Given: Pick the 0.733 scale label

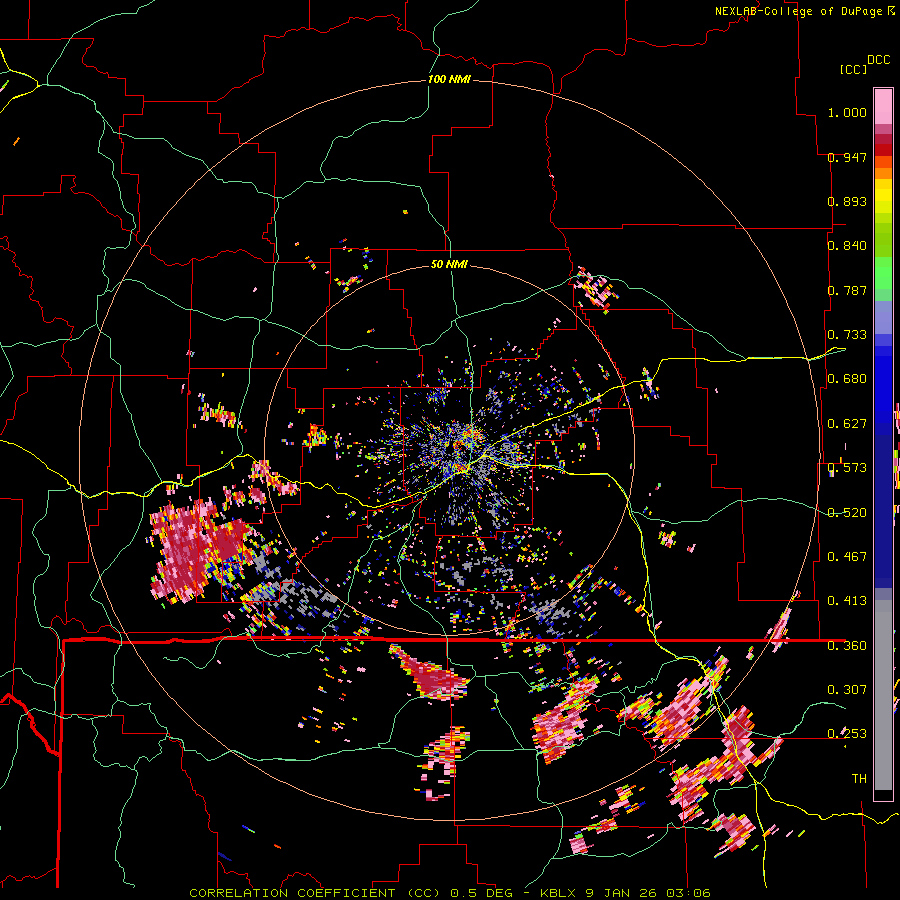Looking at the screenshot, I should [x=847, y=335].
